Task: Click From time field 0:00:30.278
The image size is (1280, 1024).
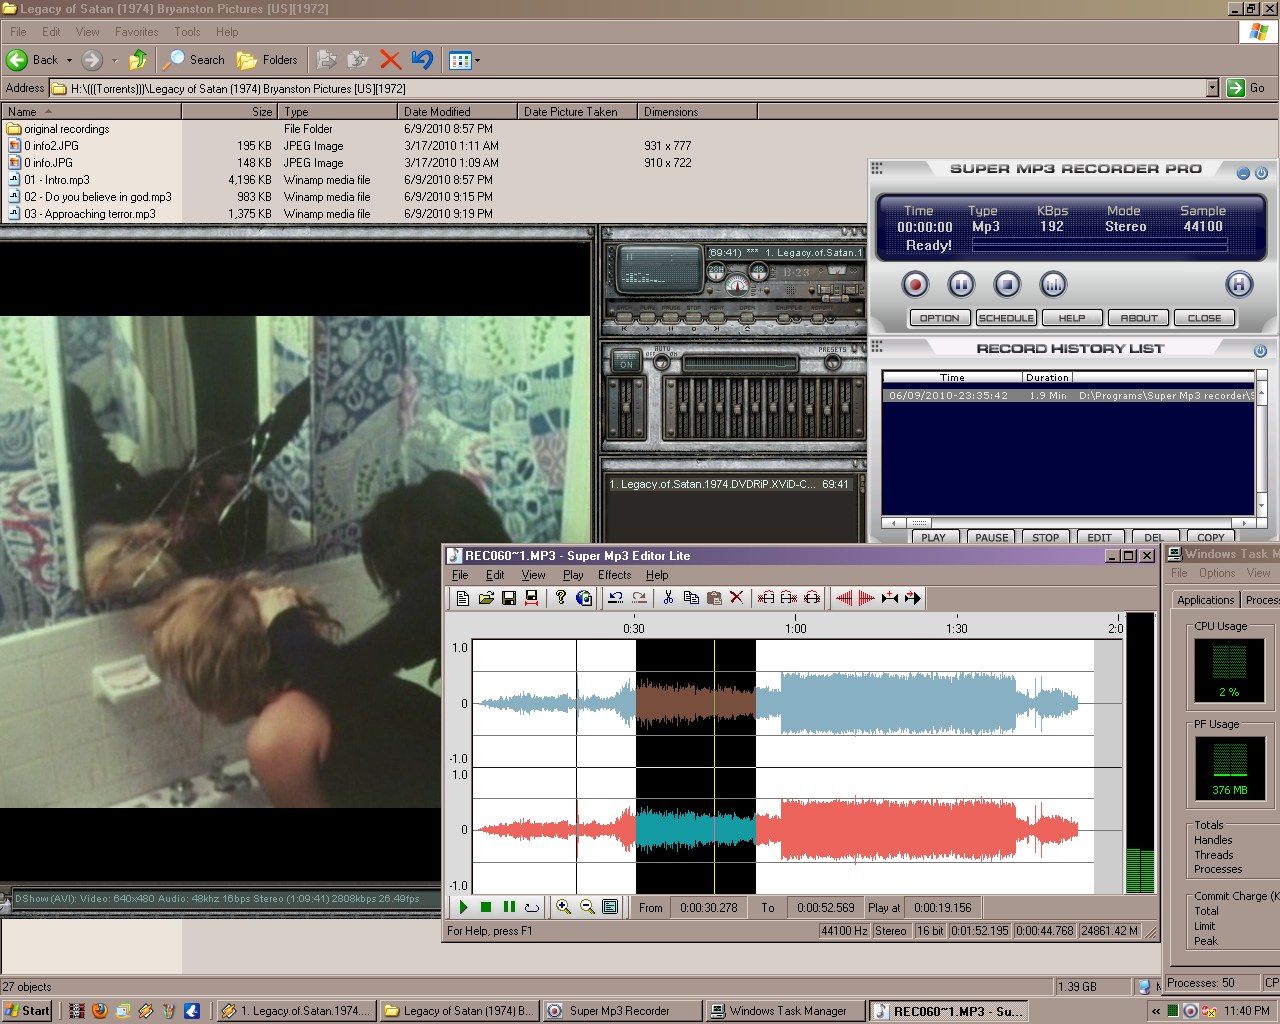Action: 709,907
